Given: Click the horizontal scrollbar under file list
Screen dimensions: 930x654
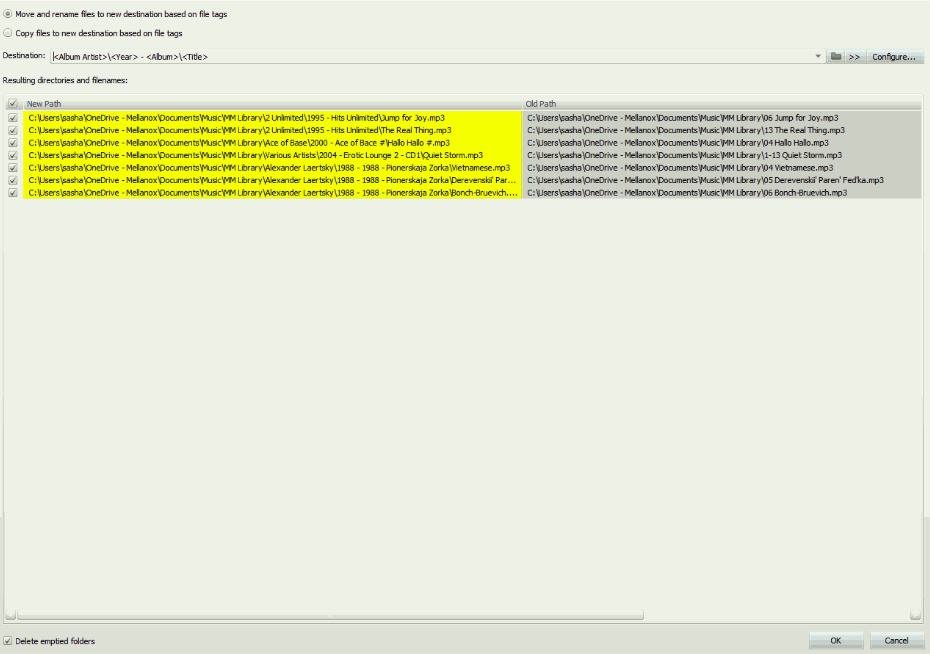Looking at the screenshot, I should click(330, 615).
